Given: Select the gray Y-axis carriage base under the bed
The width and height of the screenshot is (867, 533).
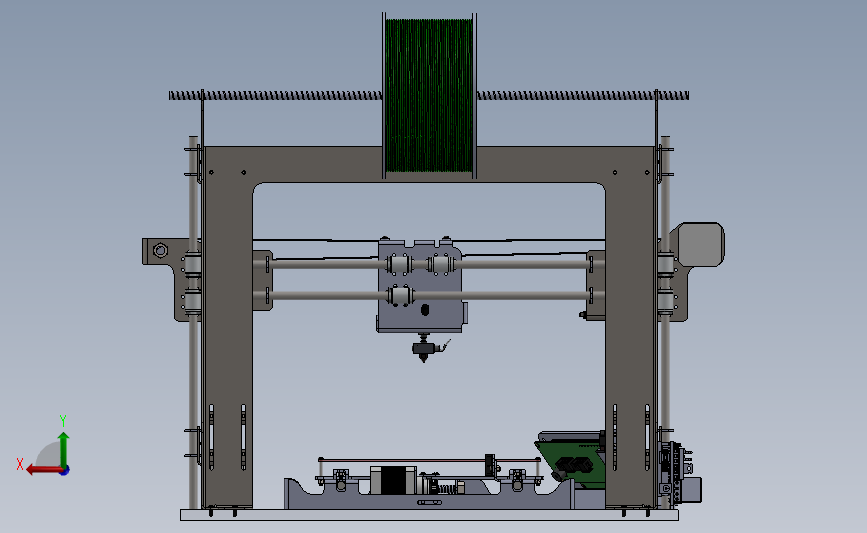Looking at the screenshot, I should pyautogui.click(x=429, y=500).
